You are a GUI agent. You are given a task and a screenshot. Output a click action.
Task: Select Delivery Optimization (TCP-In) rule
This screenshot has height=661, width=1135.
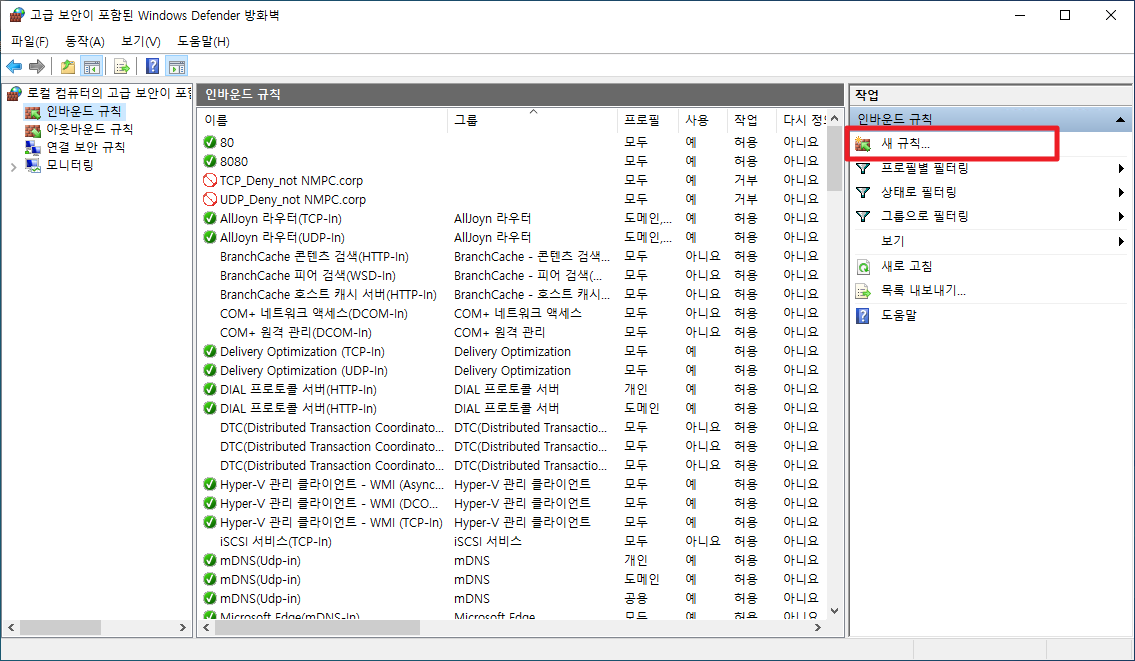point(302,351)
